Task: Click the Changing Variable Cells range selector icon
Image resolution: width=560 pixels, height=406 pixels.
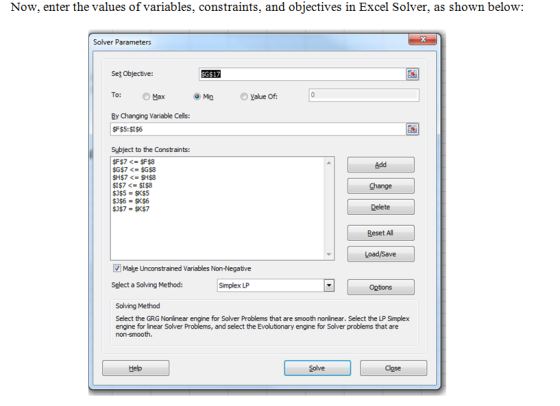Action: (412, 129)
